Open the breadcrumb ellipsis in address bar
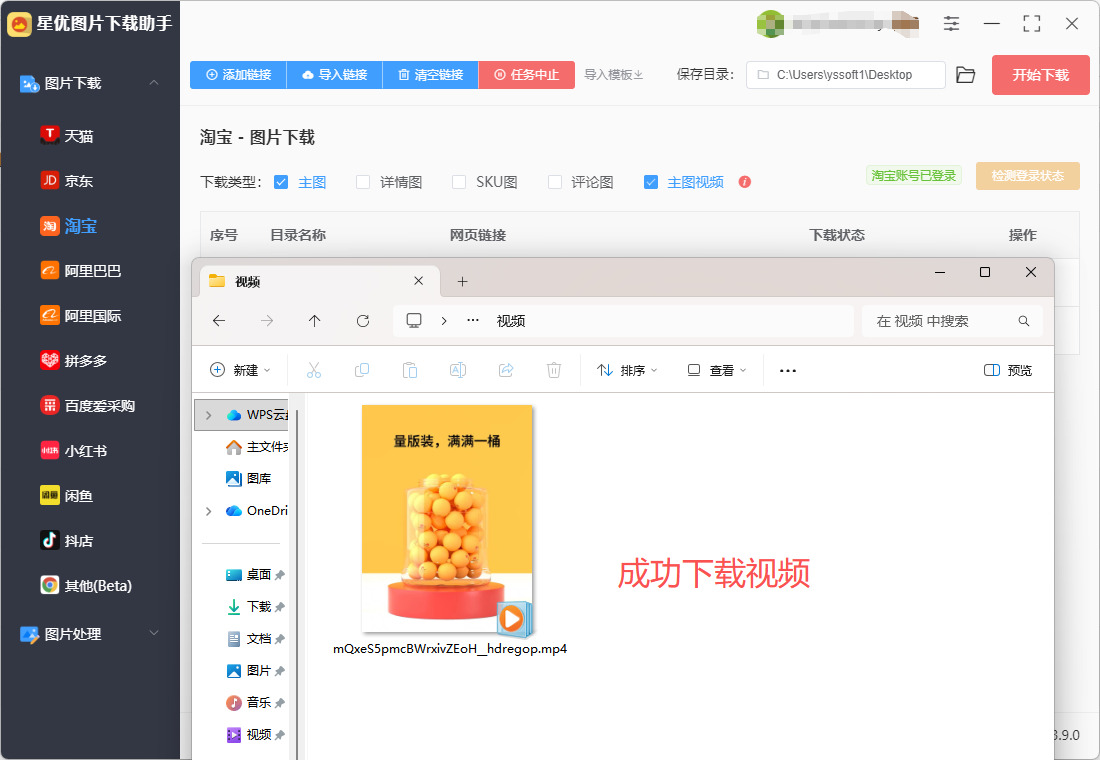 pos(473,321)
